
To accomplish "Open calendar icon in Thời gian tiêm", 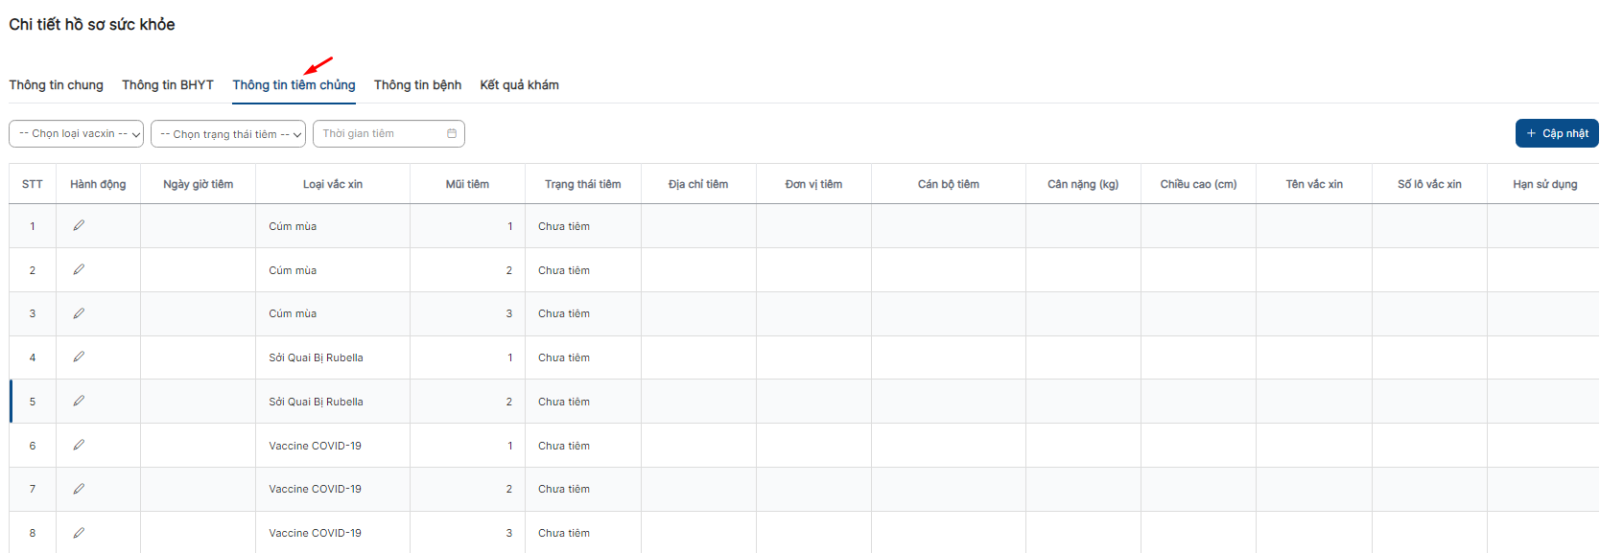I will tap(452, 133).
